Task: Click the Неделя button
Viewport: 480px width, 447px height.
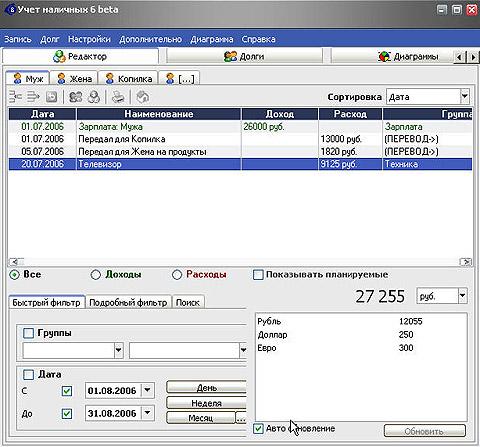Action: pyautogui.click(x=207, y=403)
